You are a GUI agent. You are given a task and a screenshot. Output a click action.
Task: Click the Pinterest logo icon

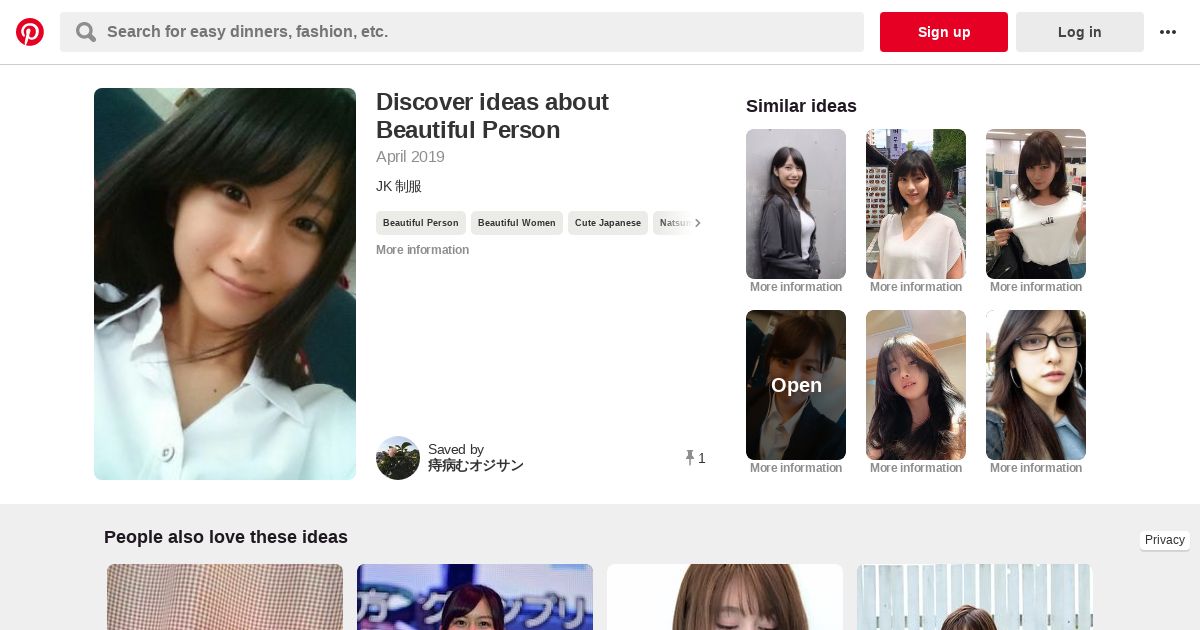30,32
